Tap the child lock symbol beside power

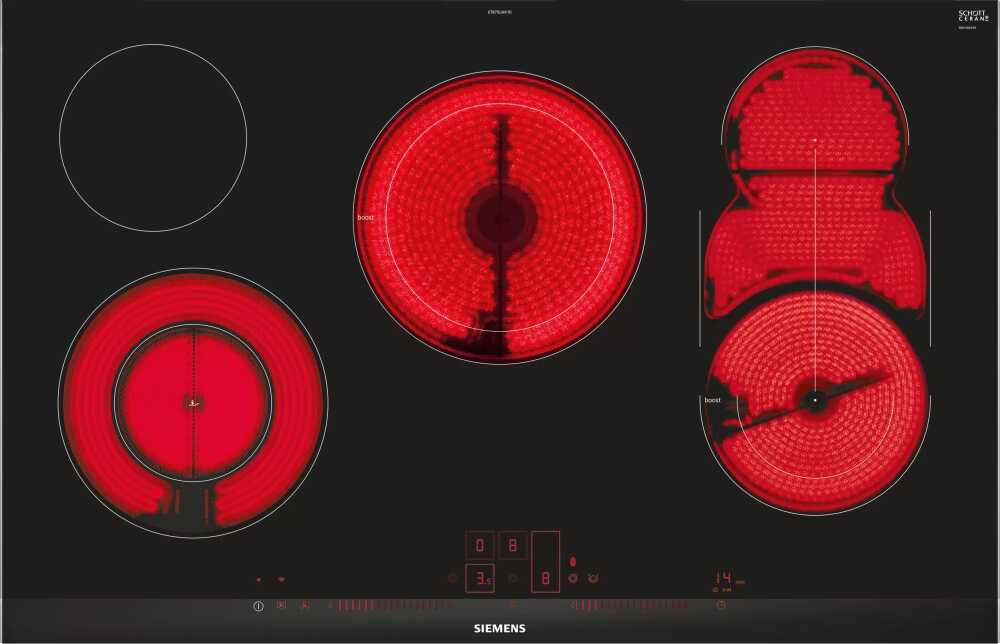pos(281,605)
